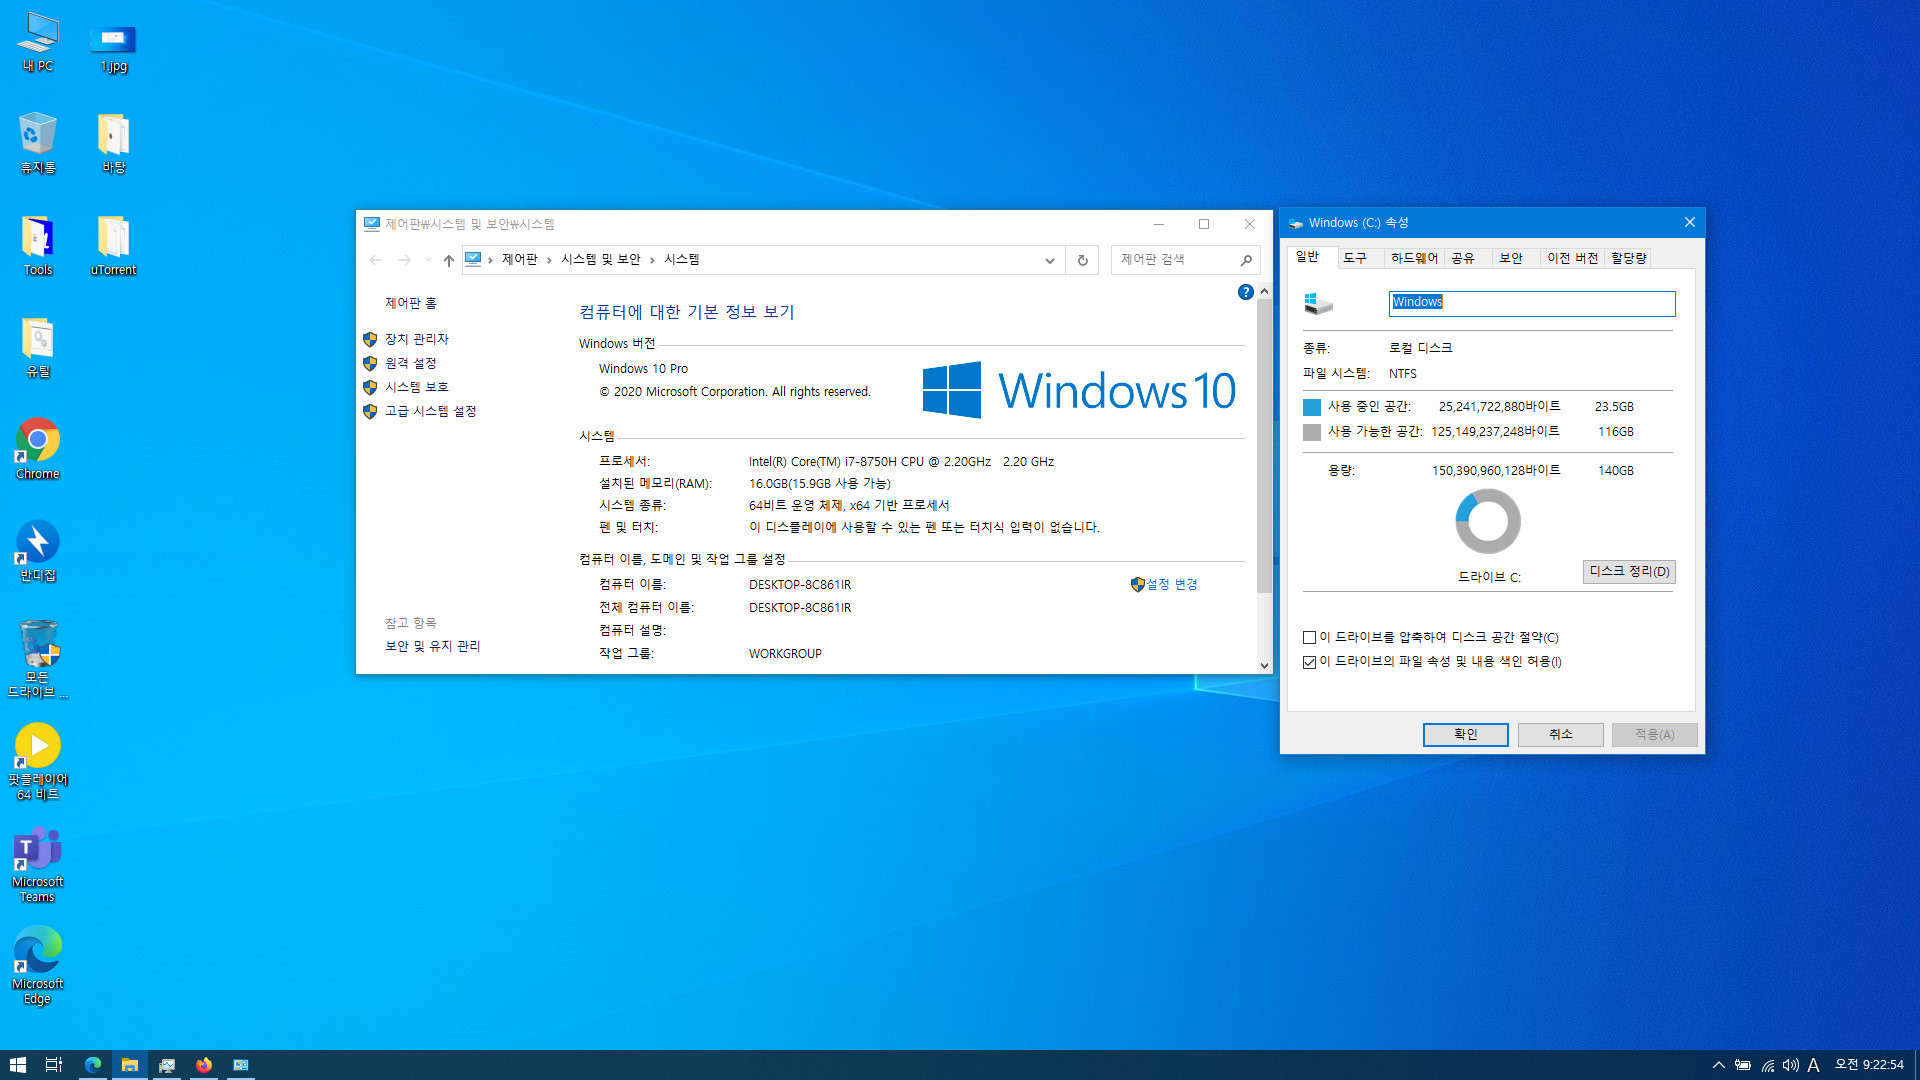Show hidden system tray icons
Image resolution: width=1920 pixels, height=1080 pixels.
1718,1065
